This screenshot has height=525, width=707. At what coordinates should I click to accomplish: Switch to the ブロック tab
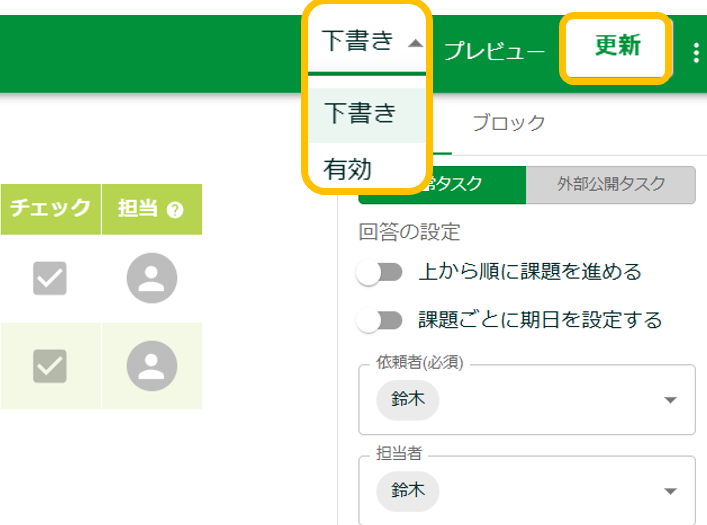coord(508,123)
